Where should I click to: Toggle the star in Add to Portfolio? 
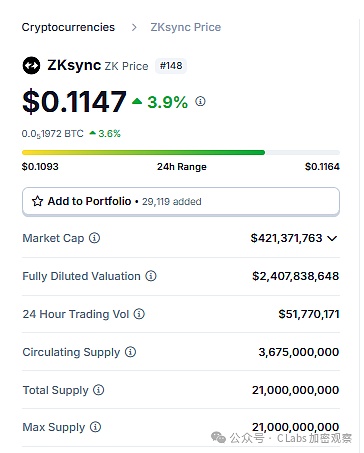37,201
